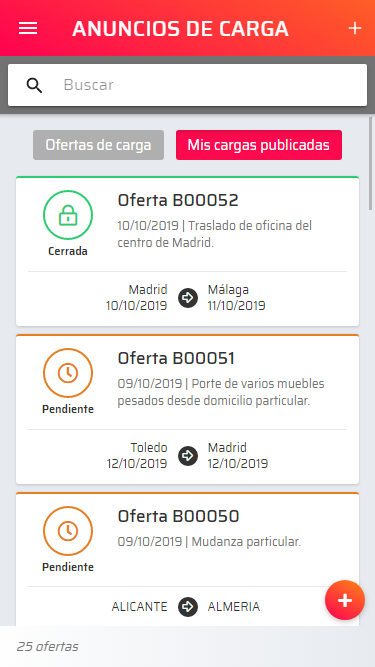Click the ALICANTE to ALMERIA arrow icon
Screen dimensions: 375x667
188,607
